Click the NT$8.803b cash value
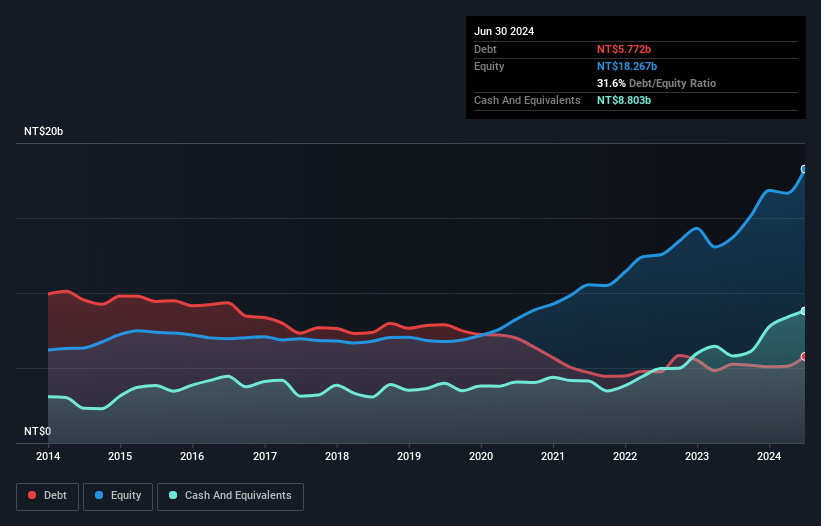Screen dimensions: 821x526 [624, 100]
